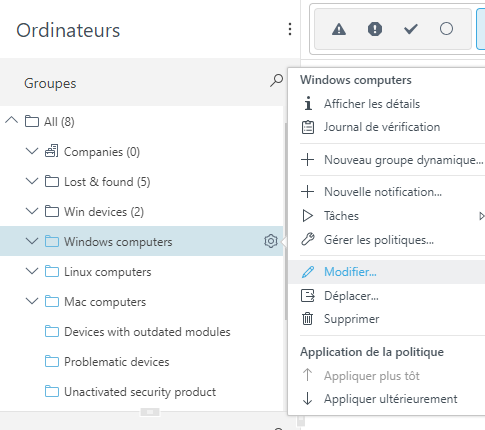
Task: Toggle the empty circle status filter
Action: click(446, 29)
